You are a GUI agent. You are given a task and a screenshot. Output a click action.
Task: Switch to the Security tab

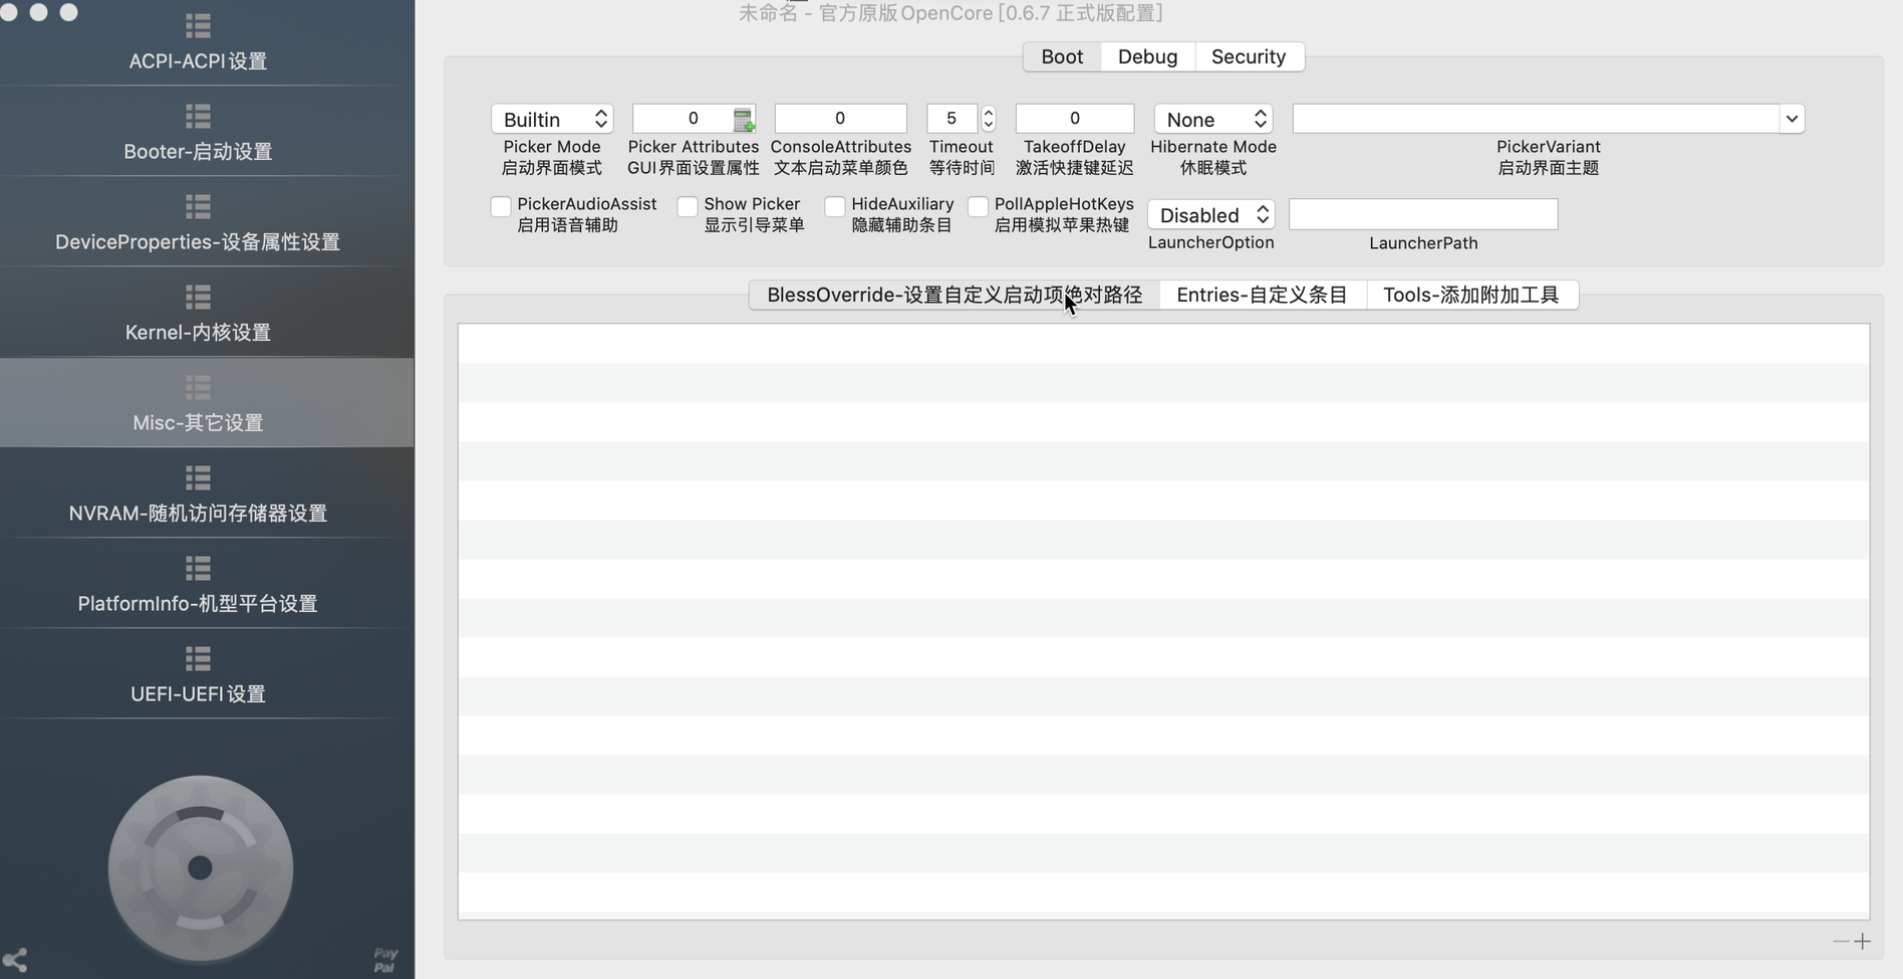(1248, 56)
